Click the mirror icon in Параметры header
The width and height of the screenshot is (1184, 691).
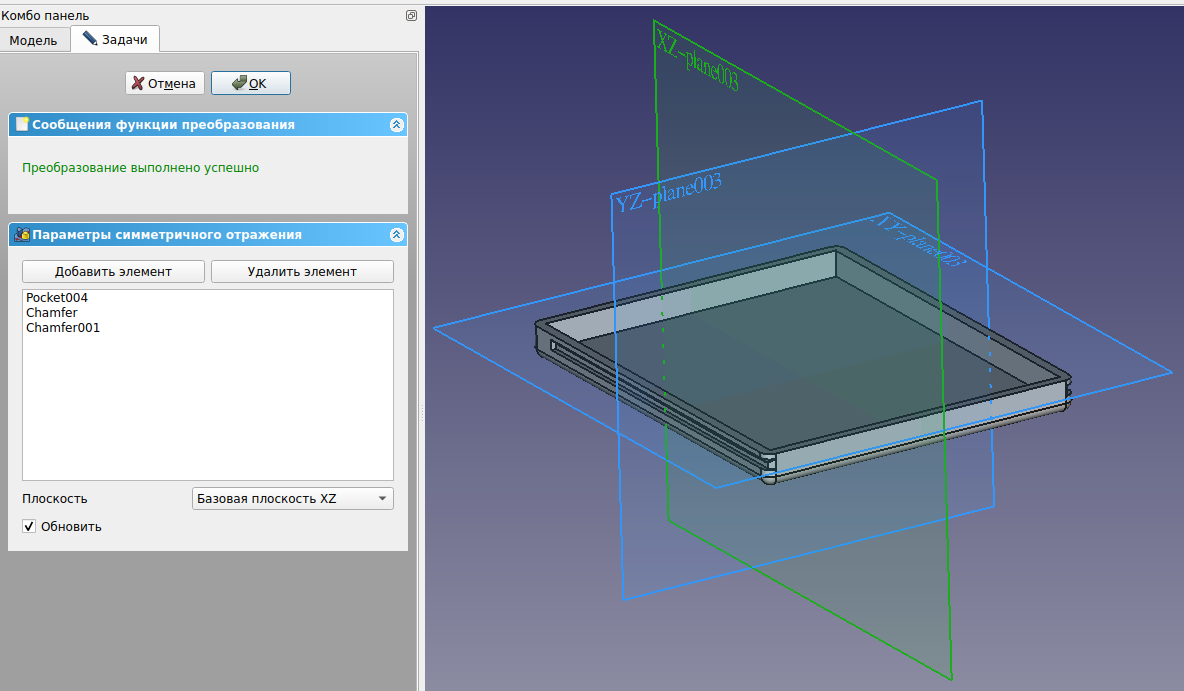pyautogui.click(x=22, y=235)
